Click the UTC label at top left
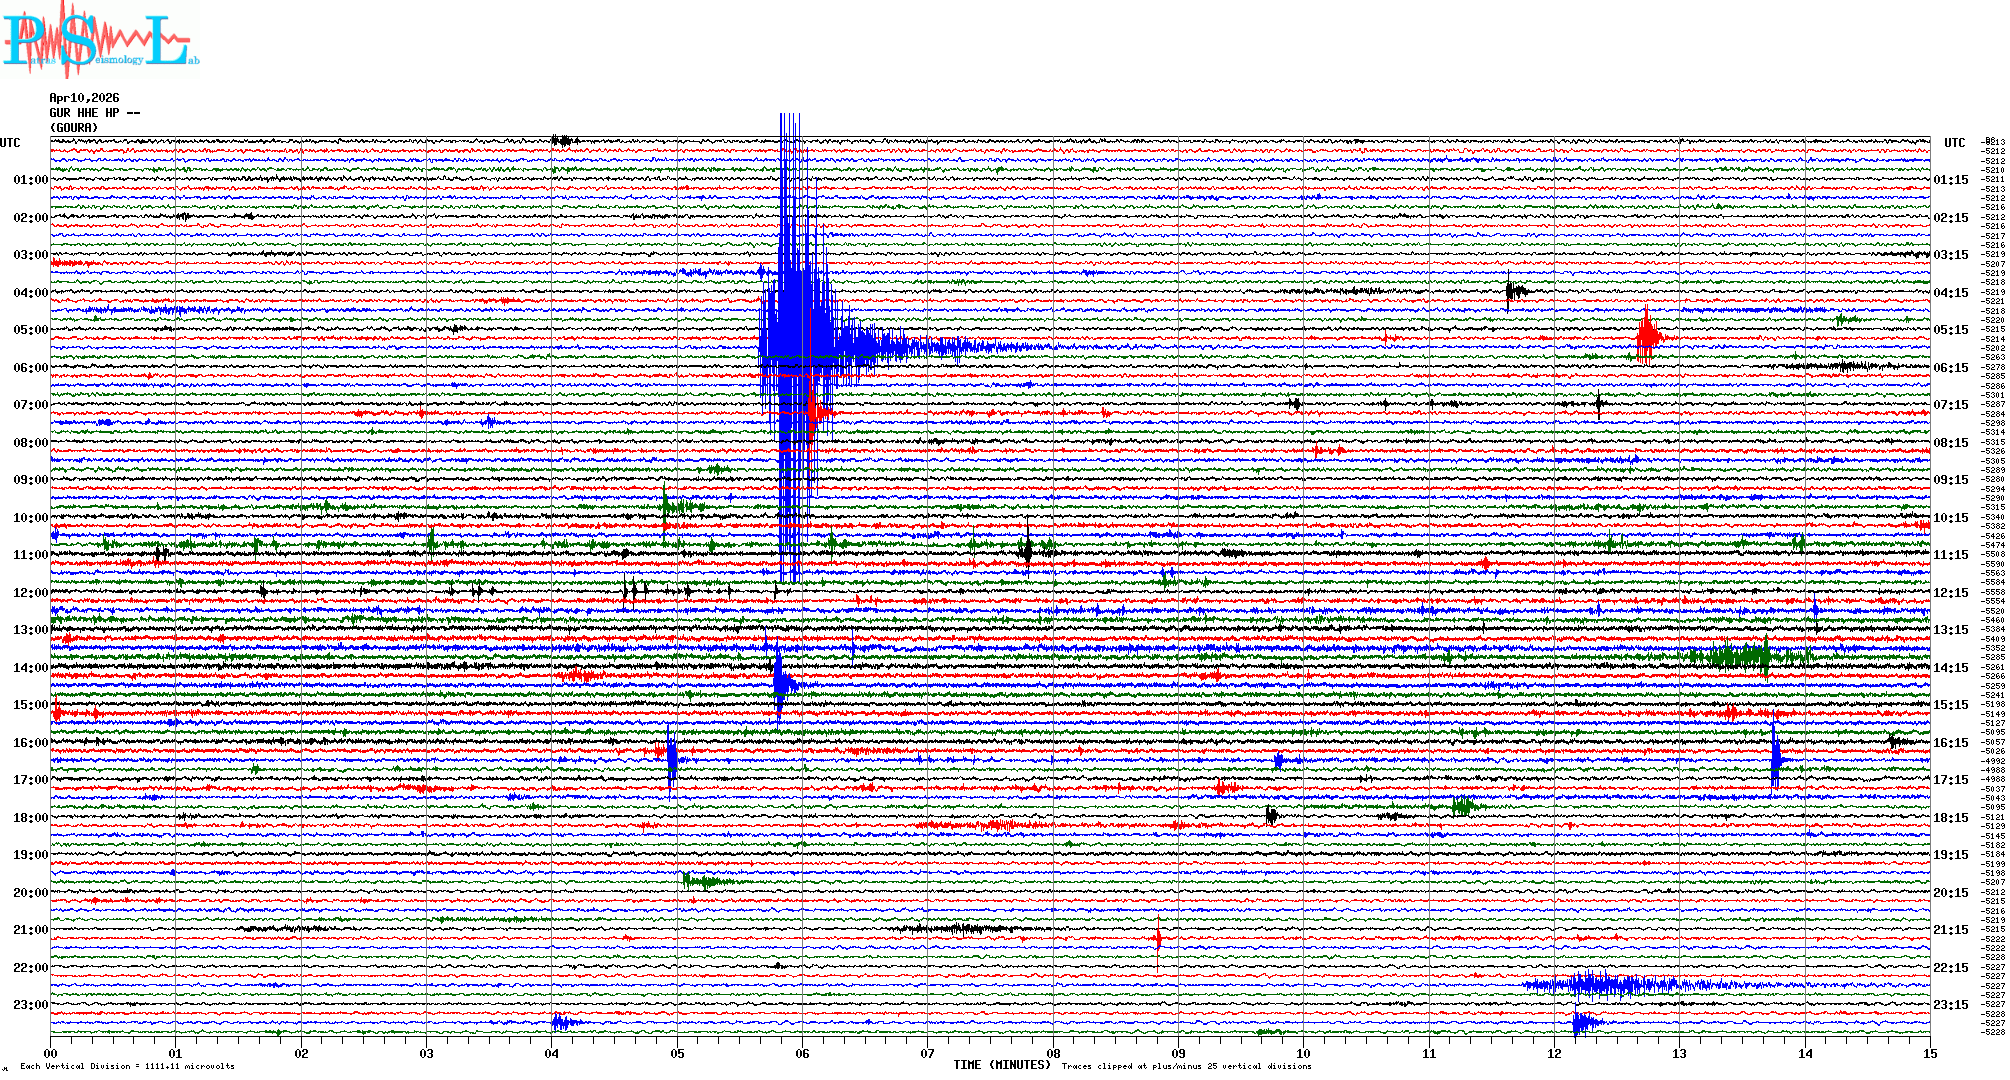Viewport: 2010px width, 1080px height. (10, 143)
